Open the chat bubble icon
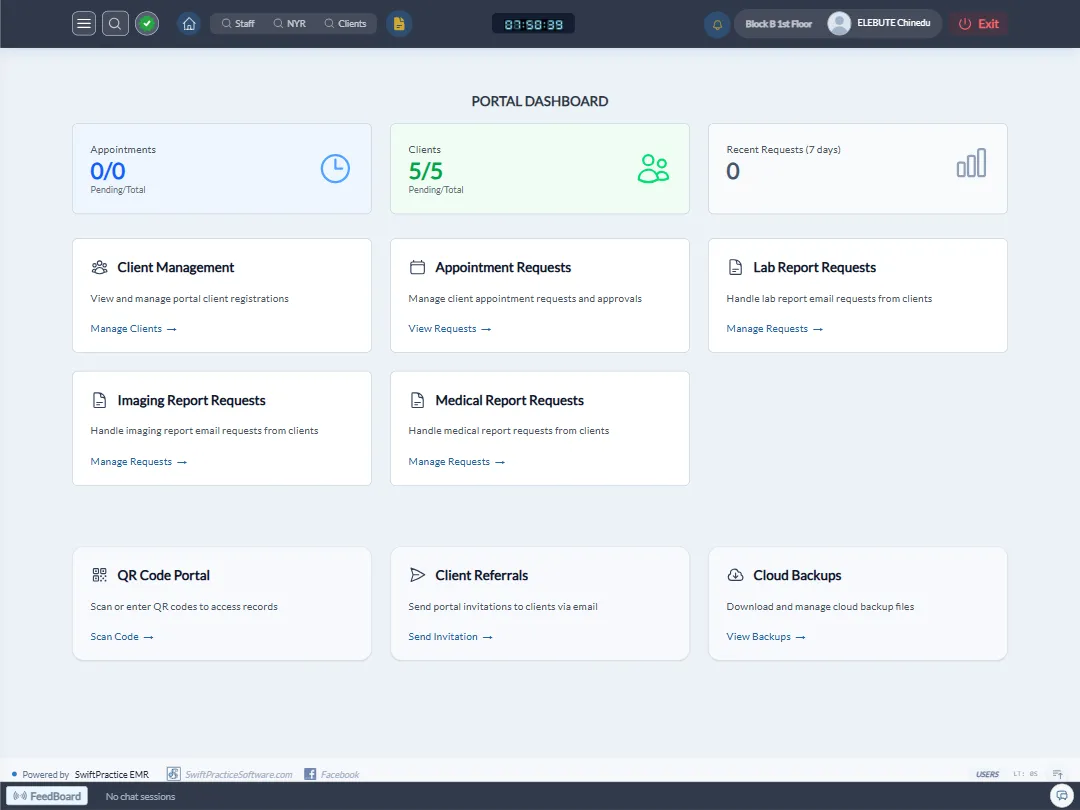 (x=1062, y=796)
